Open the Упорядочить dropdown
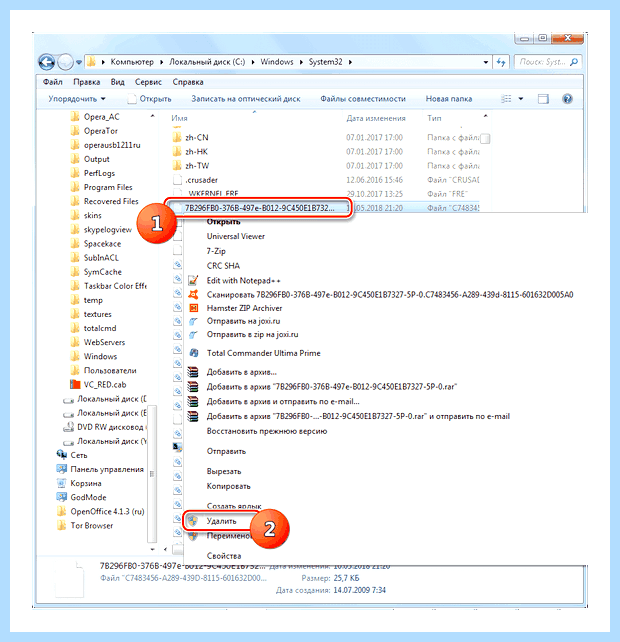This screenshot has height=642, width=620. (x=77, y=99)
